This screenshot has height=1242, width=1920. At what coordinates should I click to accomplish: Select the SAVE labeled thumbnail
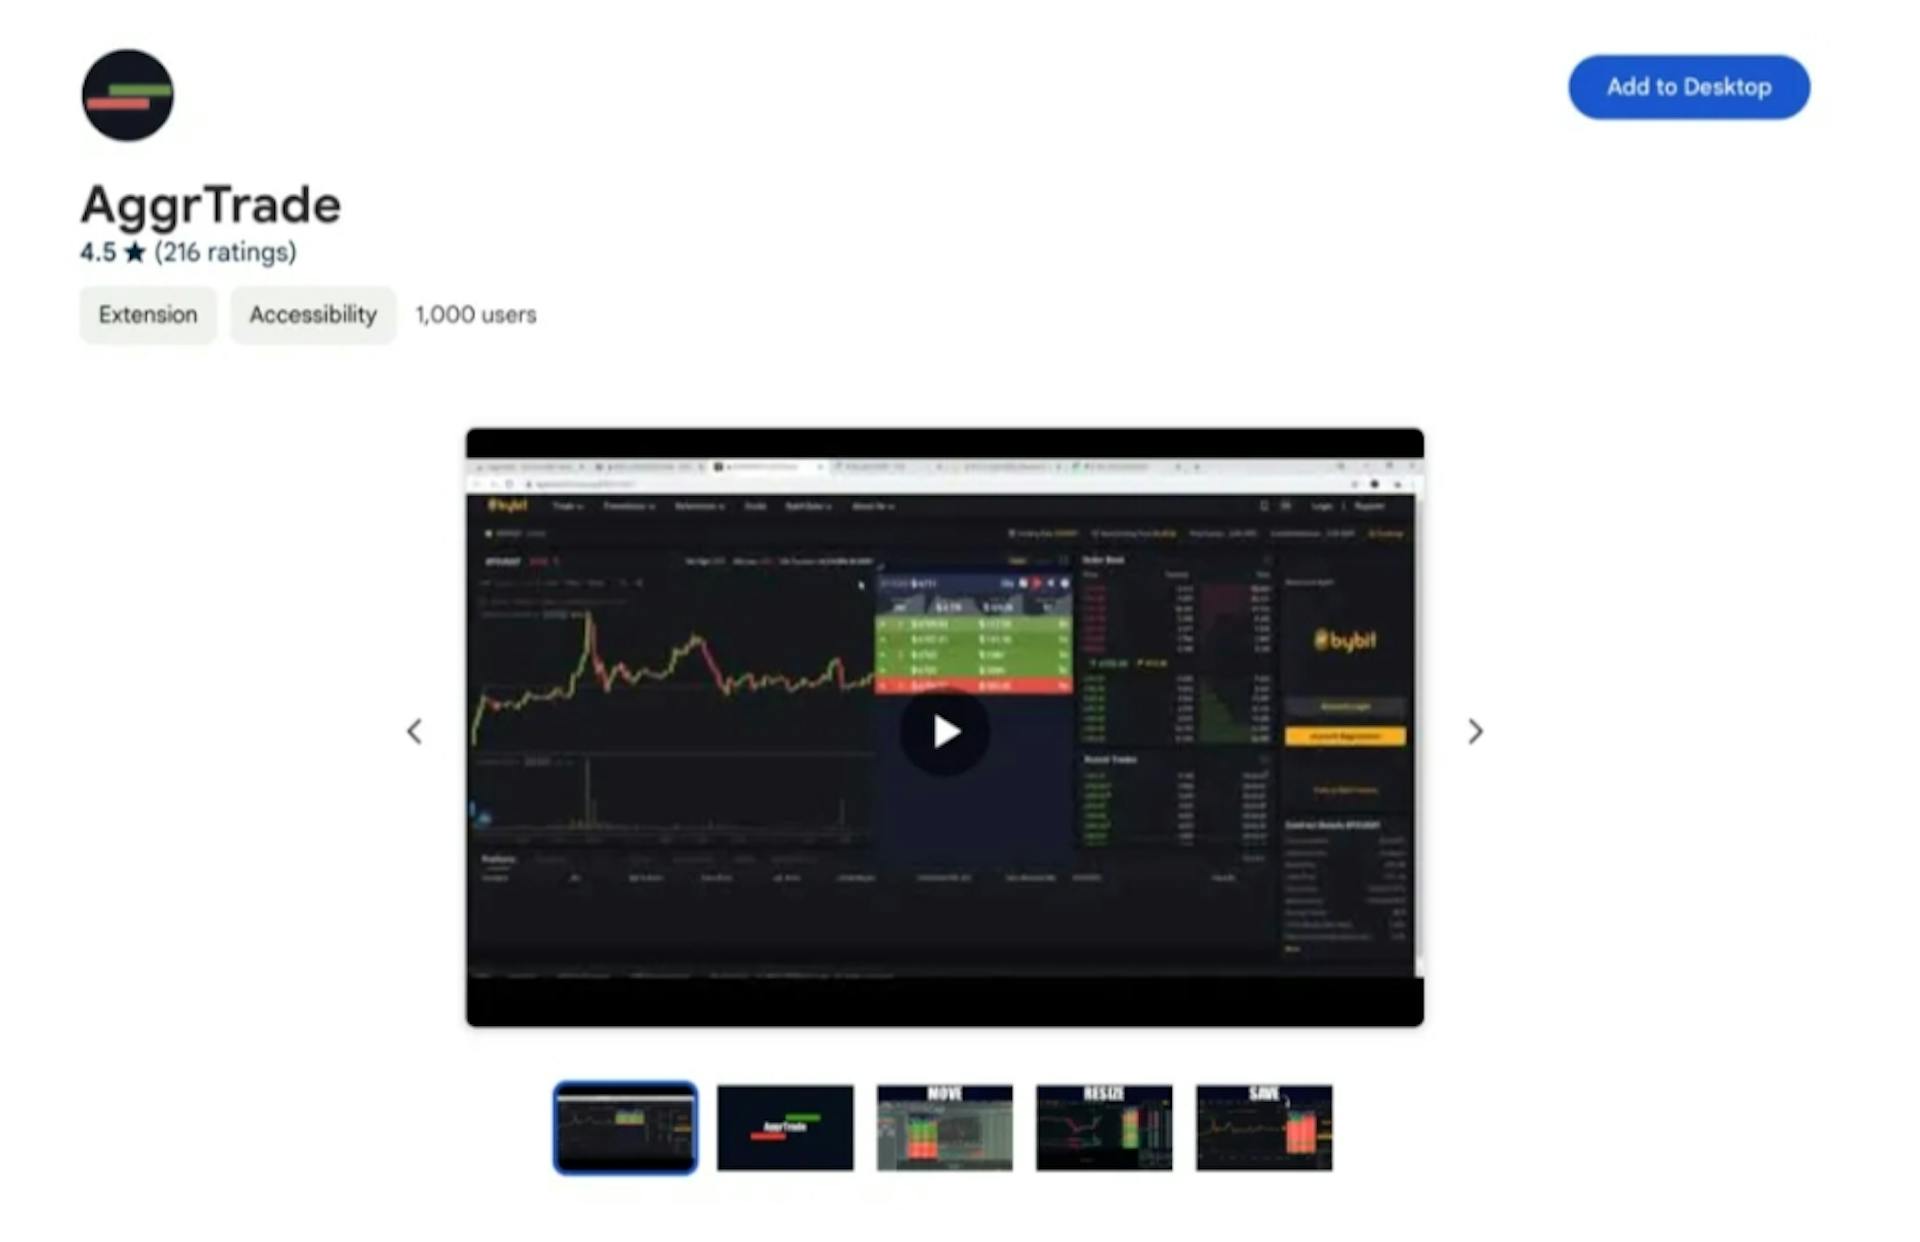[x=1265, y=1125]
